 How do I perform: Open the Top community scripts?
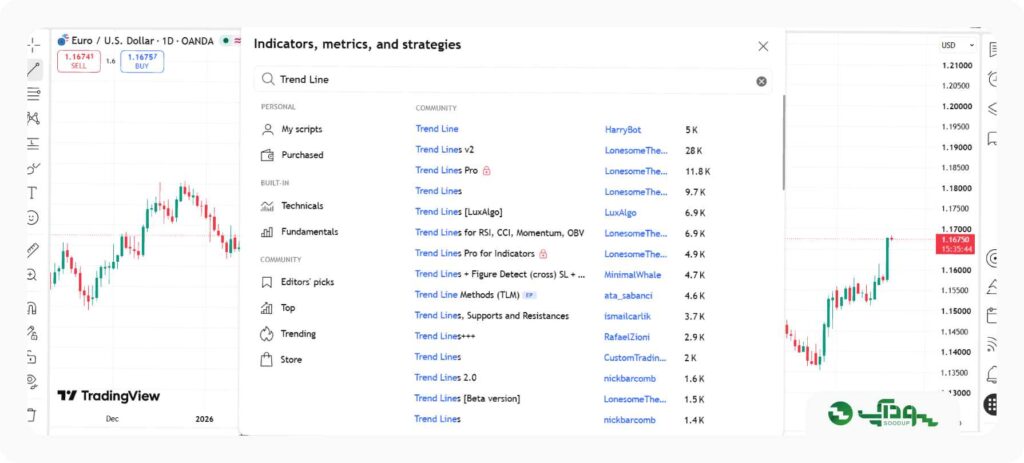tap(278, 308)
